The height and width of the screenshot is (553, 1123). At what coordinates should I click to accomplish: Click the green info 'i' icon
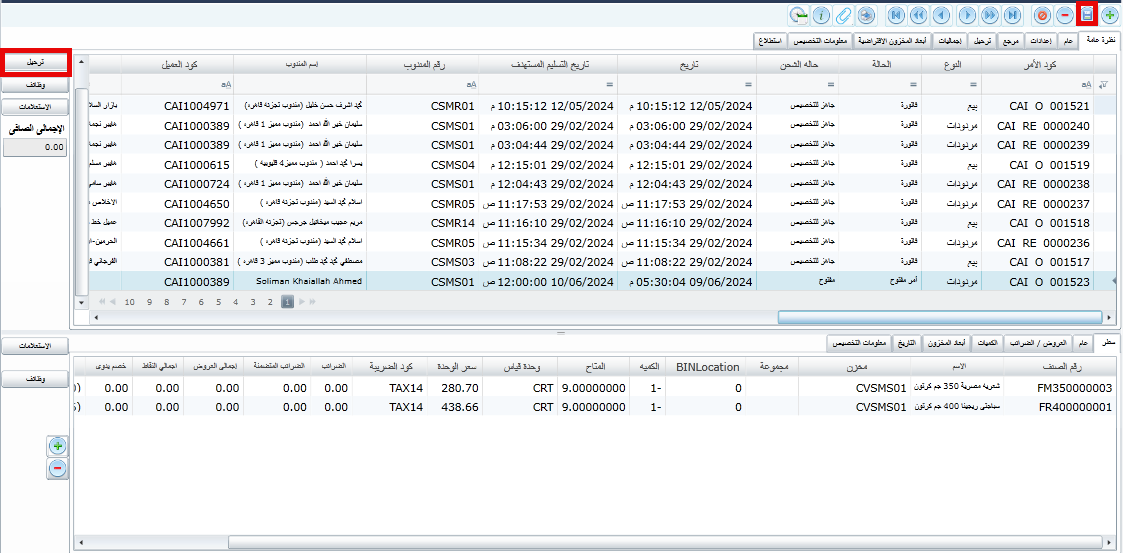click(821, 15)
